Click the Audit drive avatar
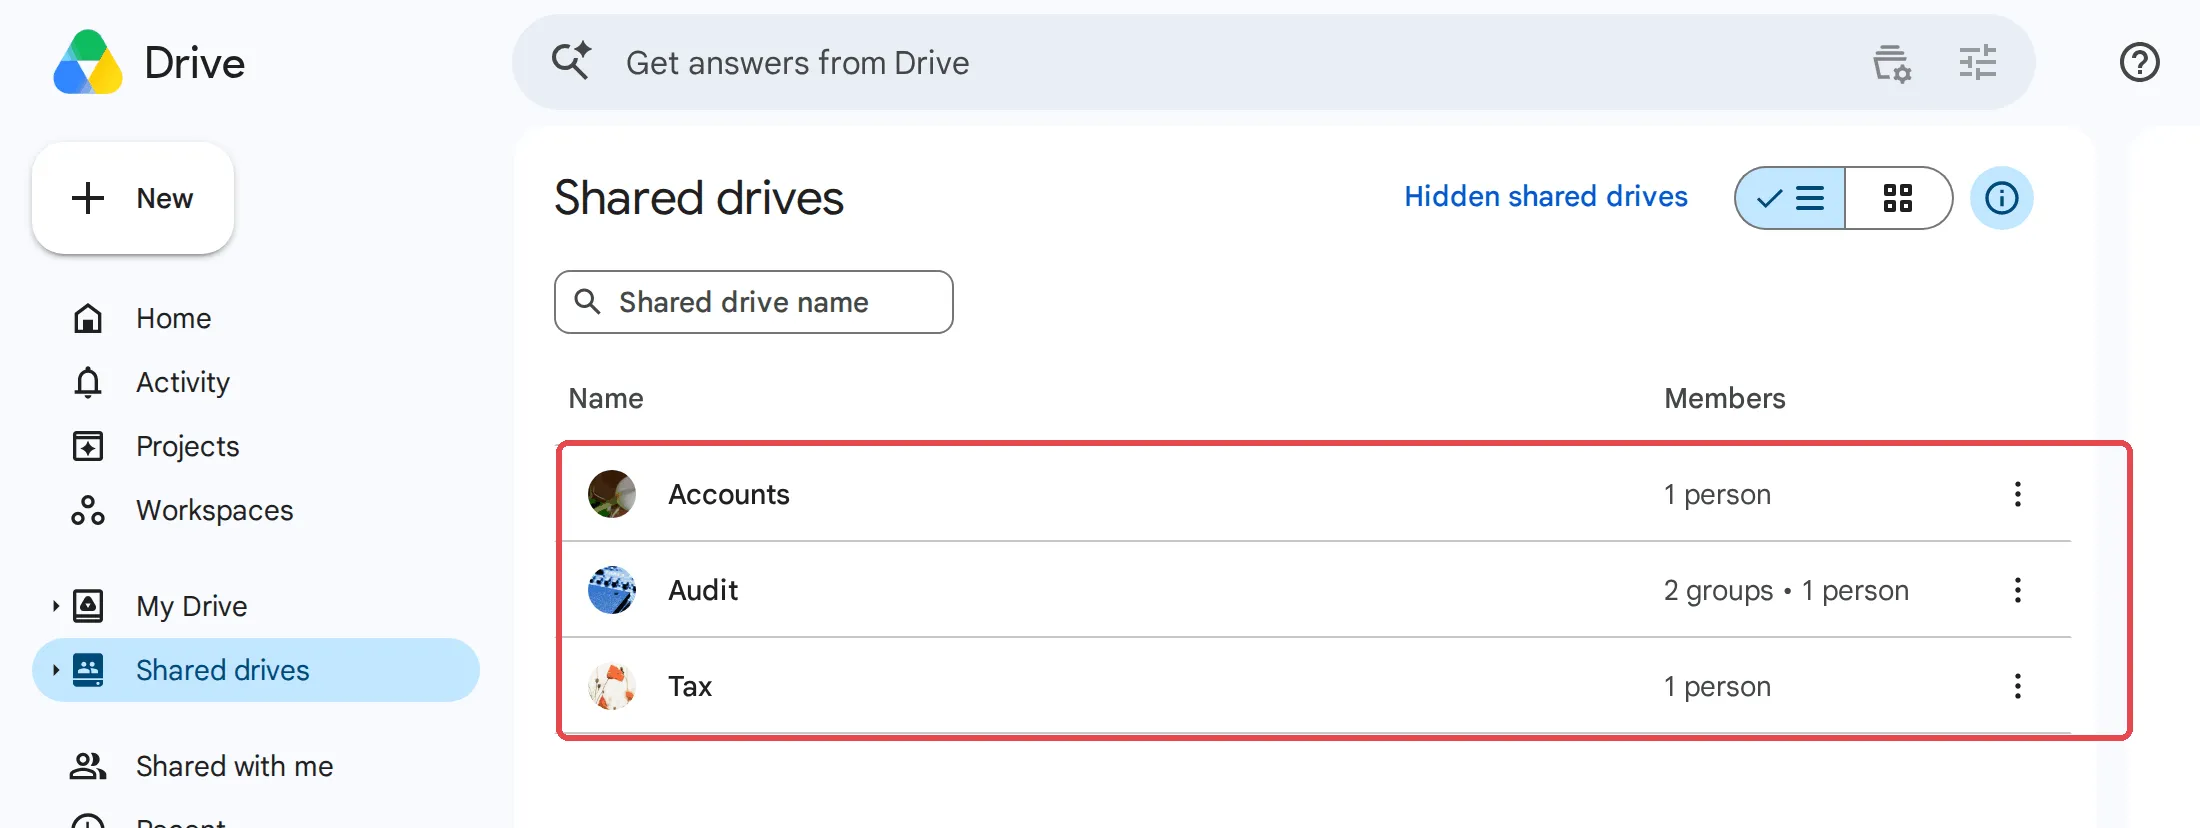2200x828 pixels. coord(612,590)
